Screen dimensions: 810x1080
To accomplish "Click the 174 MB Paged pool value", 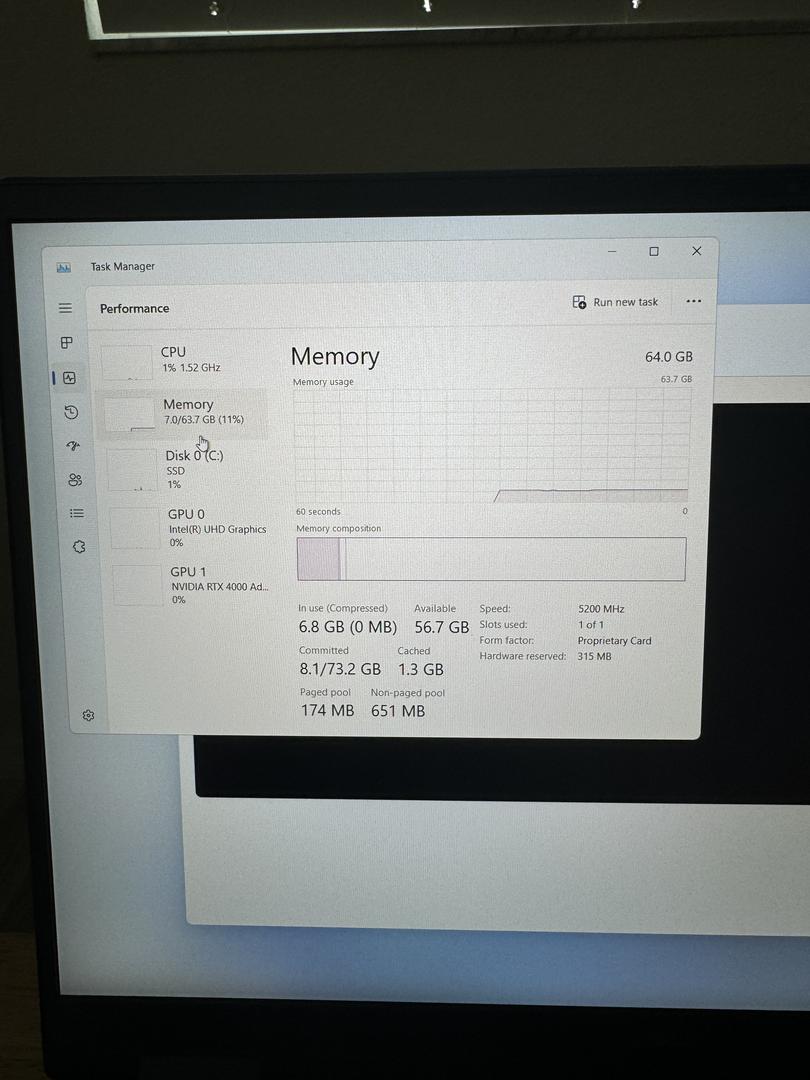I will 327,710.
